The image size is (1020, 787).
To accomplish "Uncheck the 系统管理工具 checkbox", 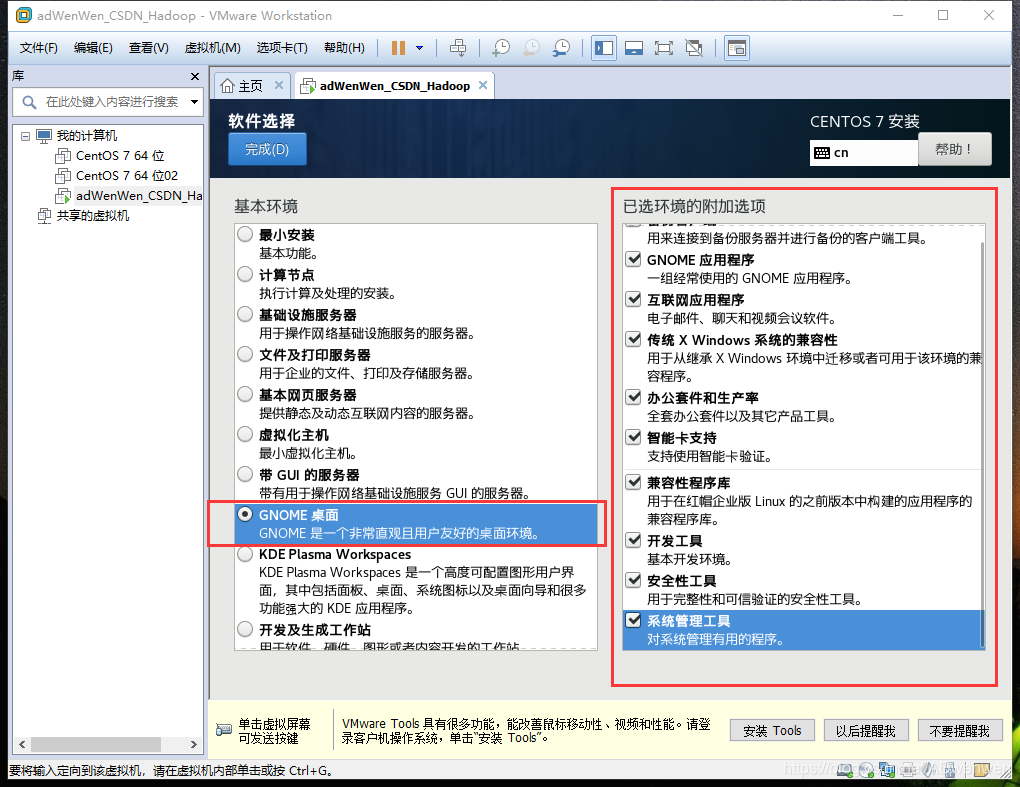I will [x=633, y=620].
